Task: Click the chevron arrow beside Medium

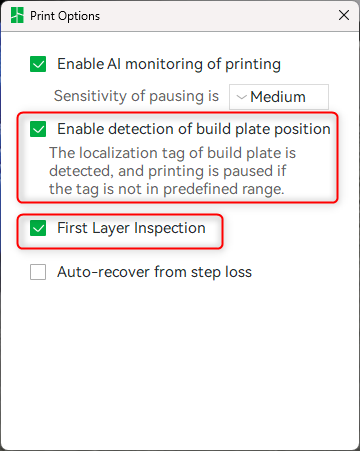Action: [241, 97]
